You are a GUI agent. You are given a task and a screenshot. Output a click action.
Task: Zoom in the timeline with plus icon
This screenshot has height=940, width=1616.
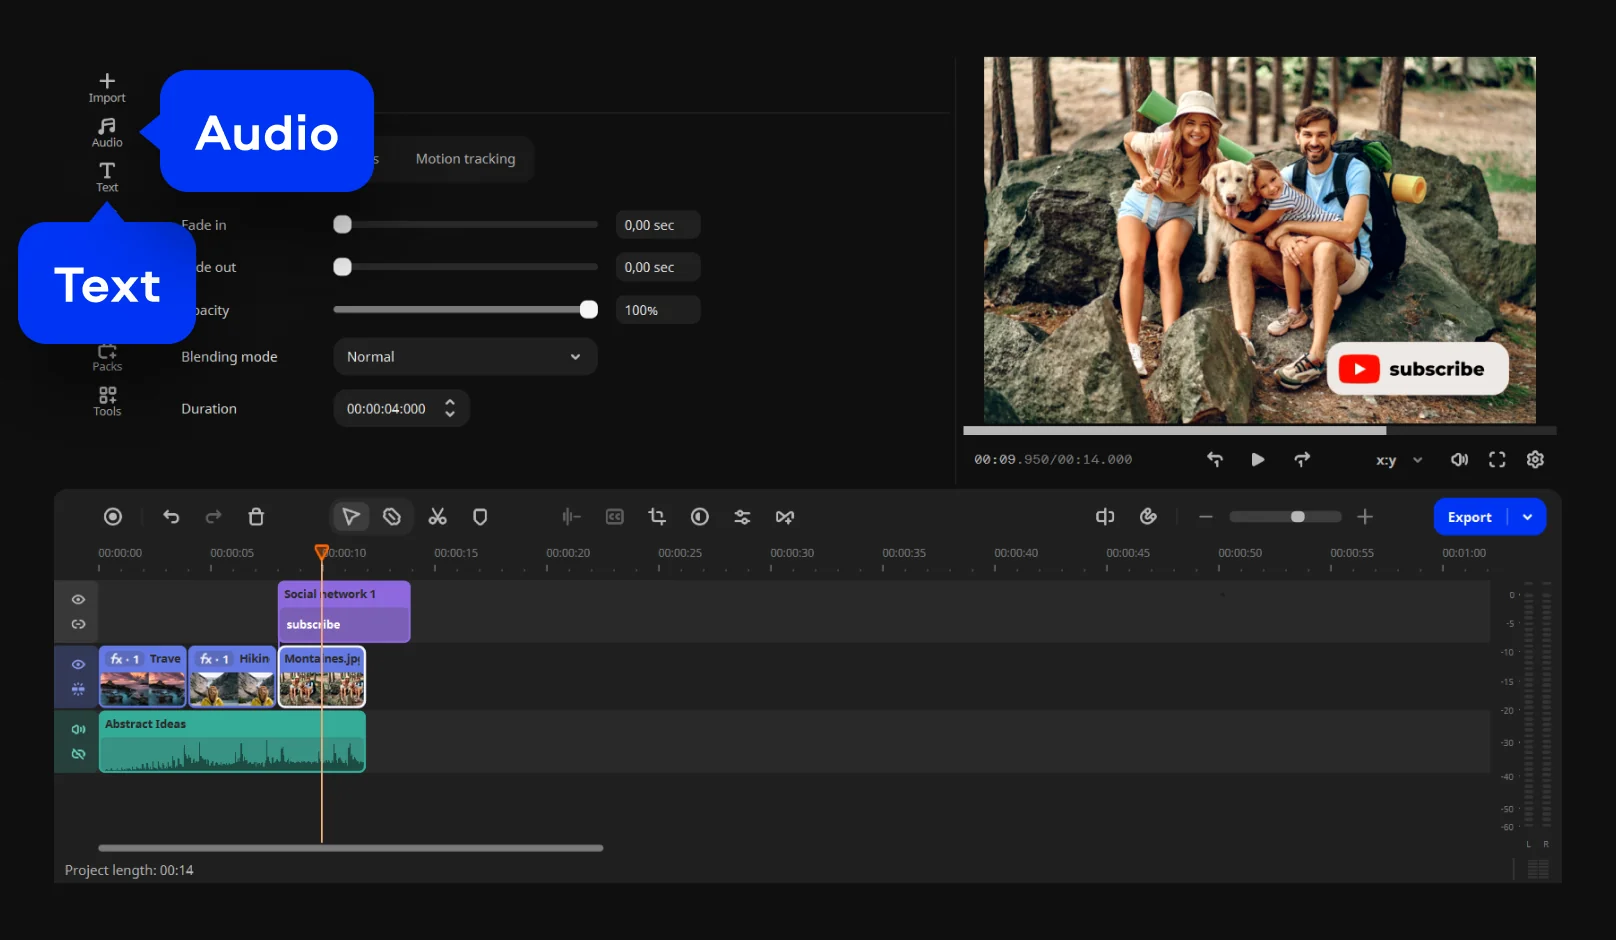[x=1365, y=517]
